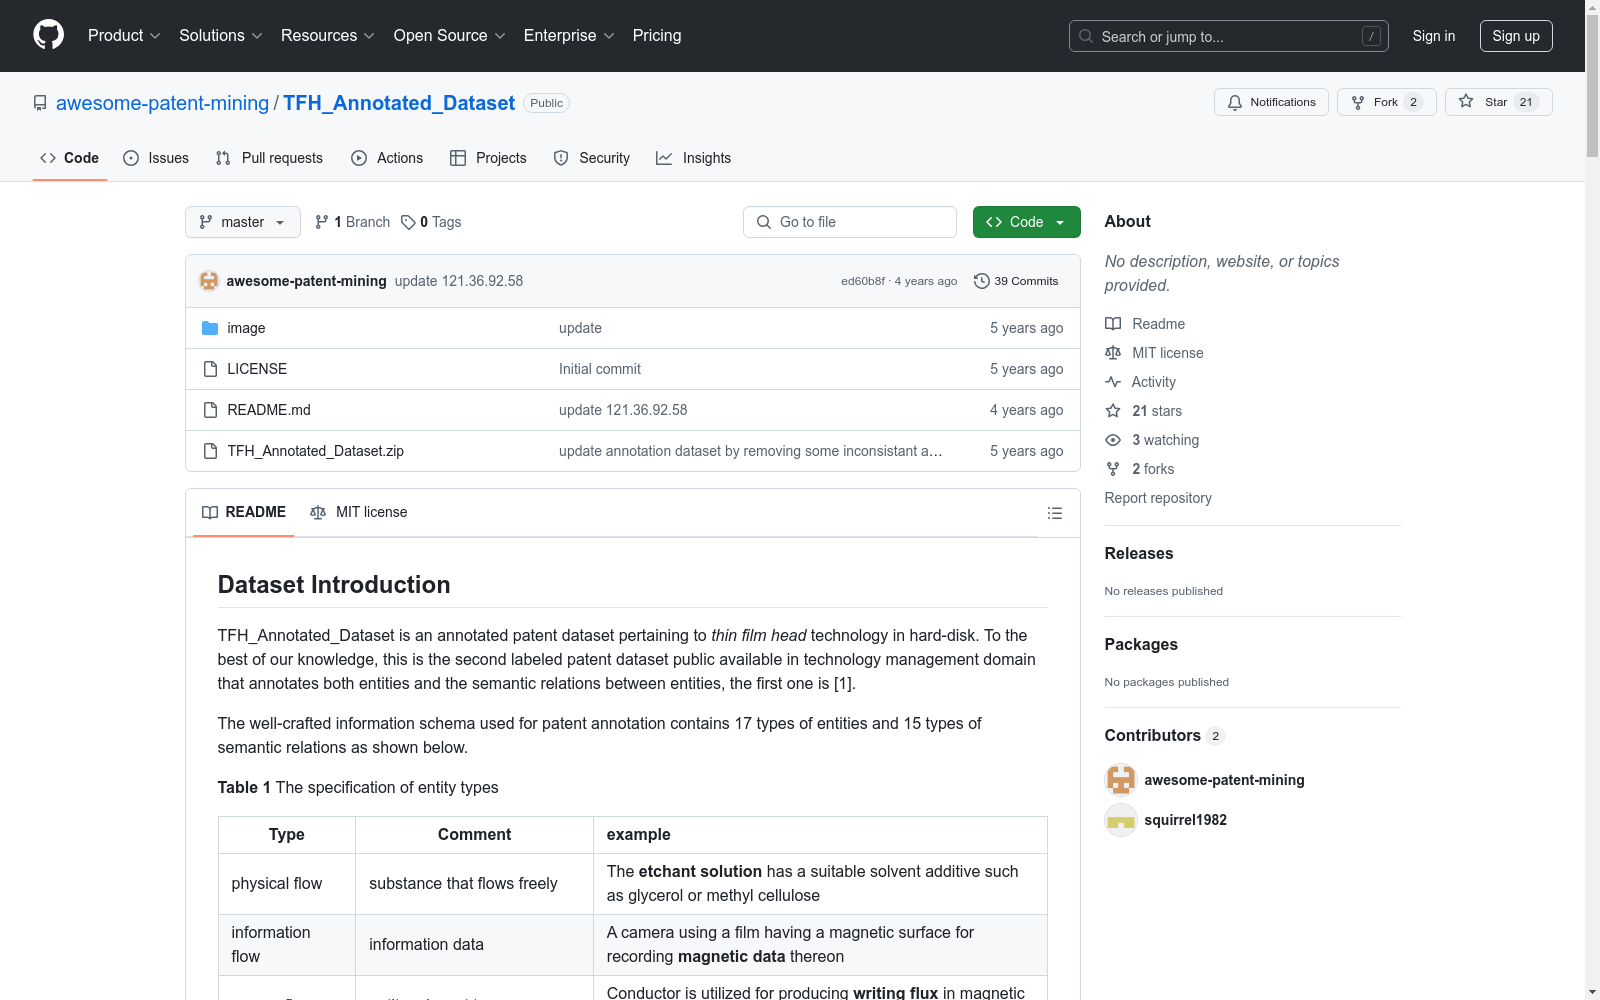
Task: Click Report repository link
Action: point(1158,498)
